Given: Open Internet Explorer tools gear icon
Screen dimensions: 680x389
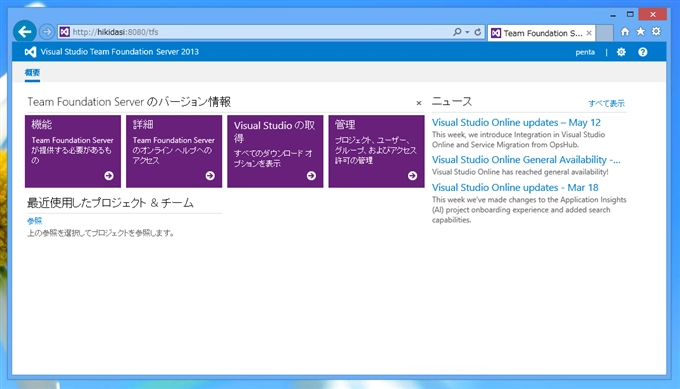Looking at the screenshot, I should [x=656, y=32].
